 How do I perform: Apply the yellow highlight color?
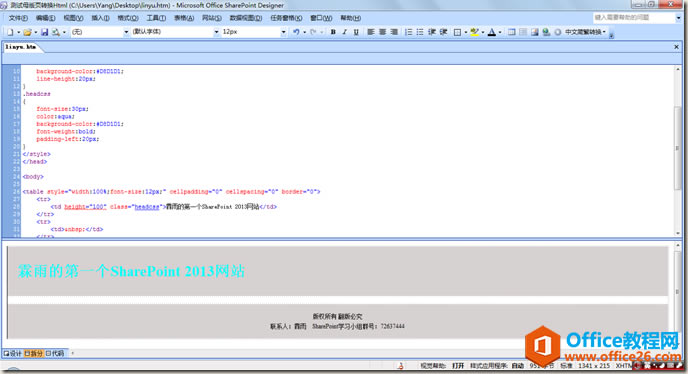tap(474, 32)
